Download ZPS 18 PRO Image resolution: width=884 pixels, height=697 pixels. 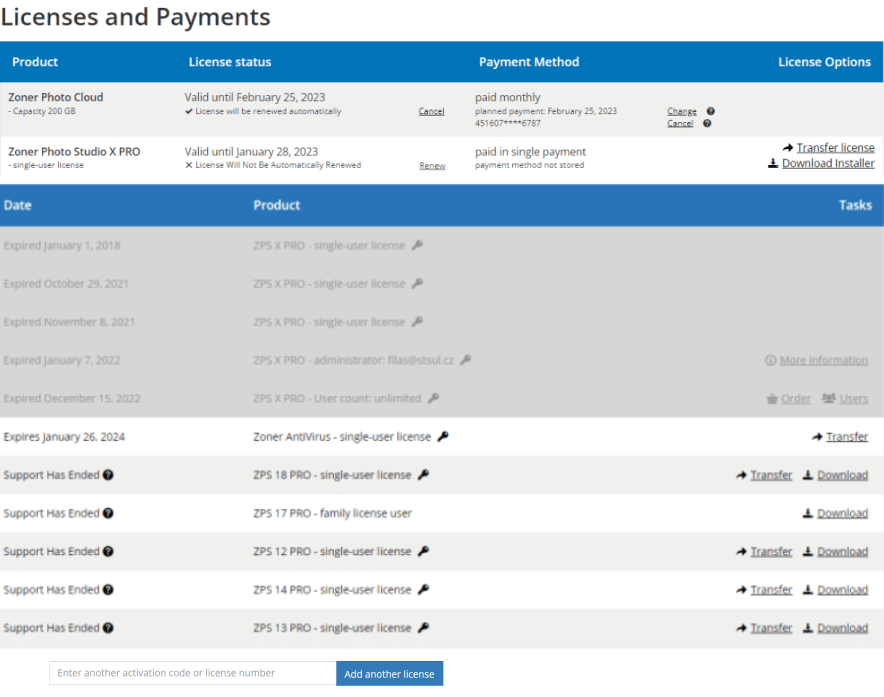tap(842, 475)
